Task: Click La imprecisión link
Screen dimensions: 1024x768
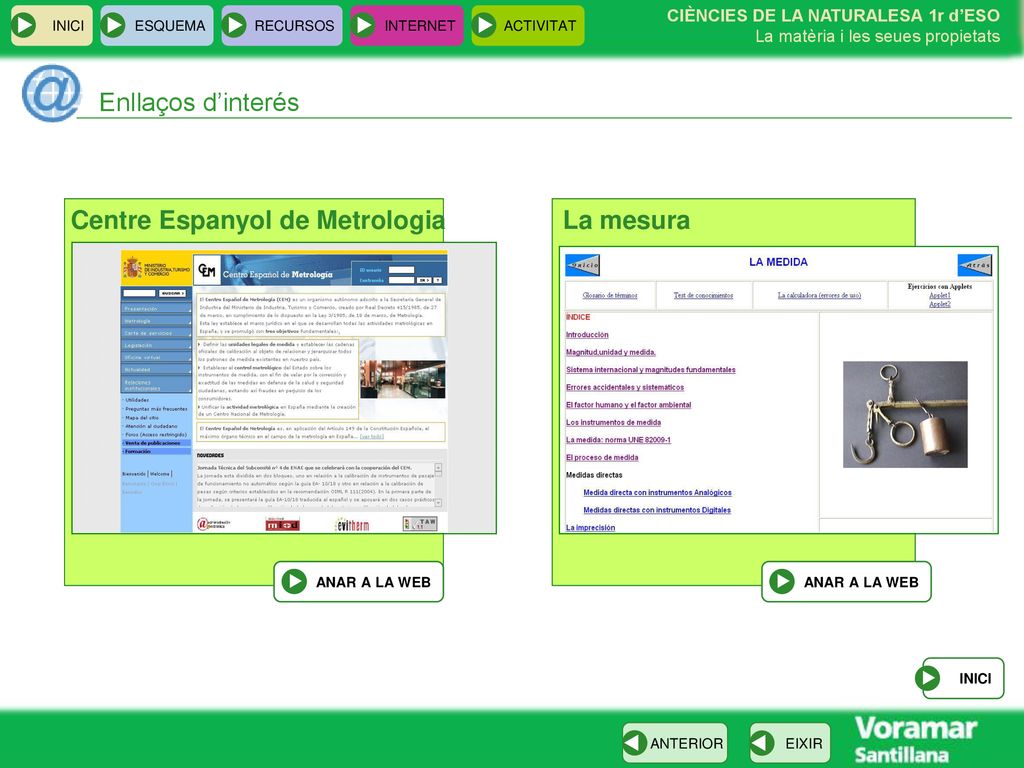Action: tap(590, 528)
